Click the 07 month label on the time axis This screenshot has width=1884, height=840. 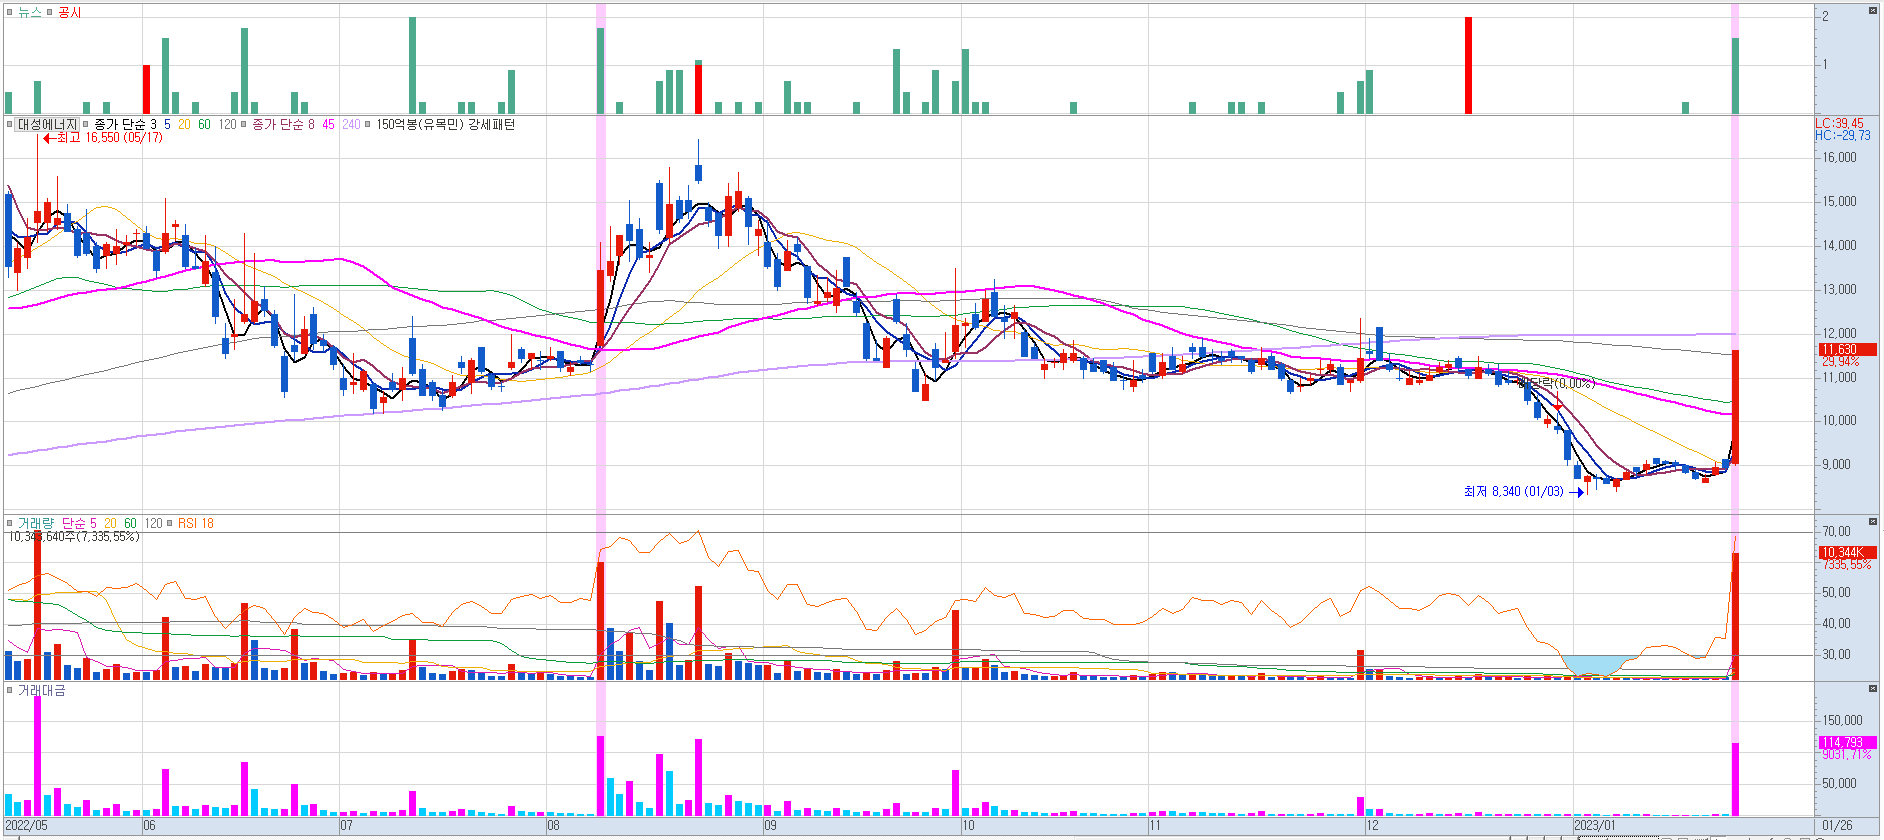coord(346,826)
